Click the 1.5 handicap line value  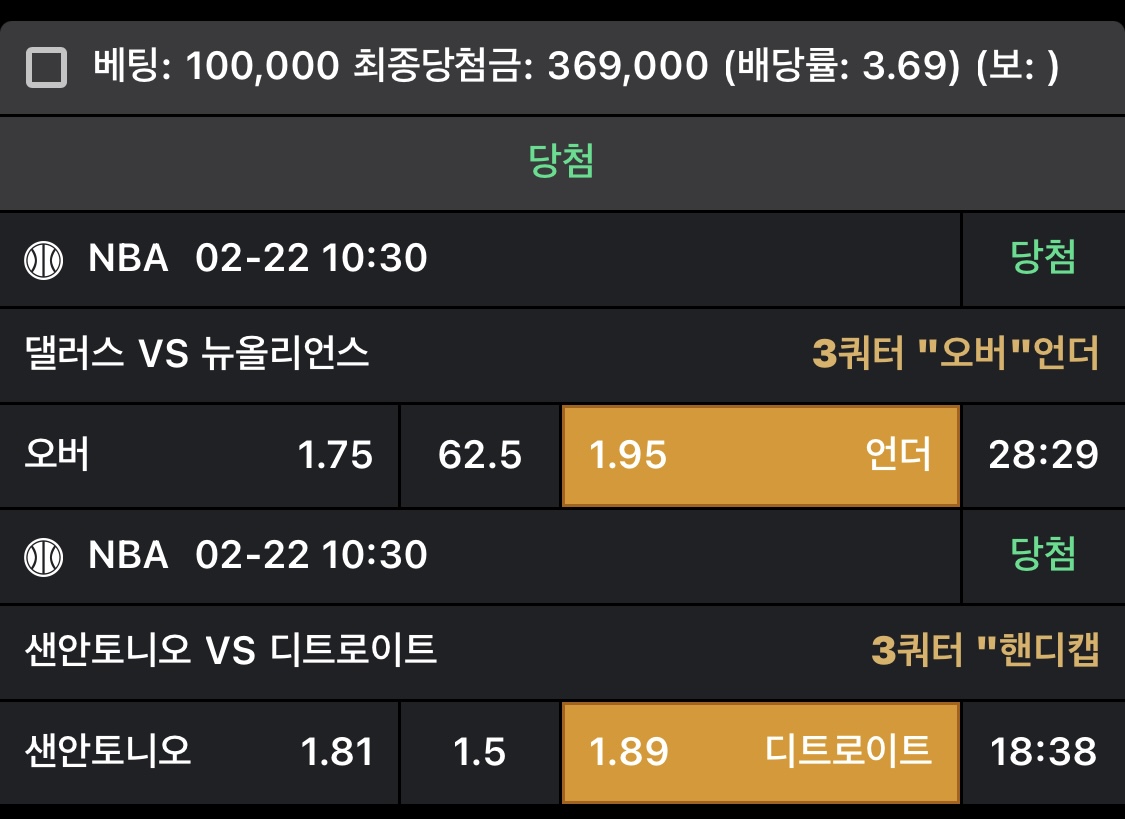(x=480, y=751)
